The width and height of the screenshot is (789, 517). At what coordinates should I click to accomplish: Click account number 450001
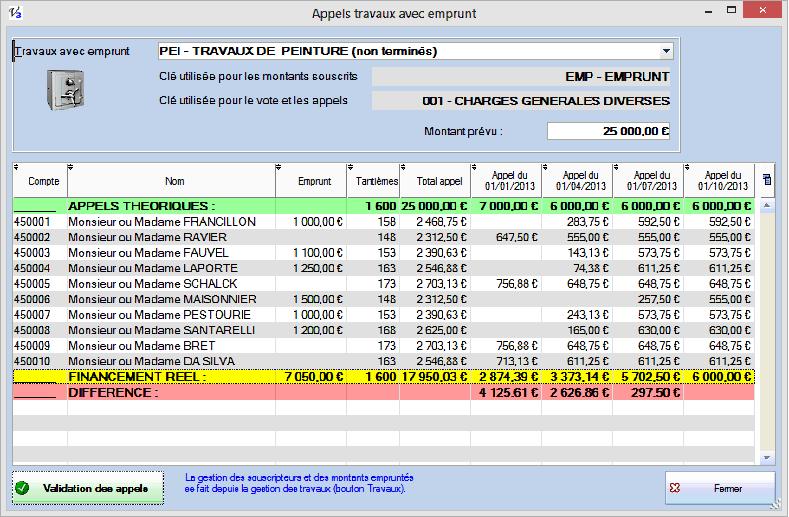click(32, 221)
